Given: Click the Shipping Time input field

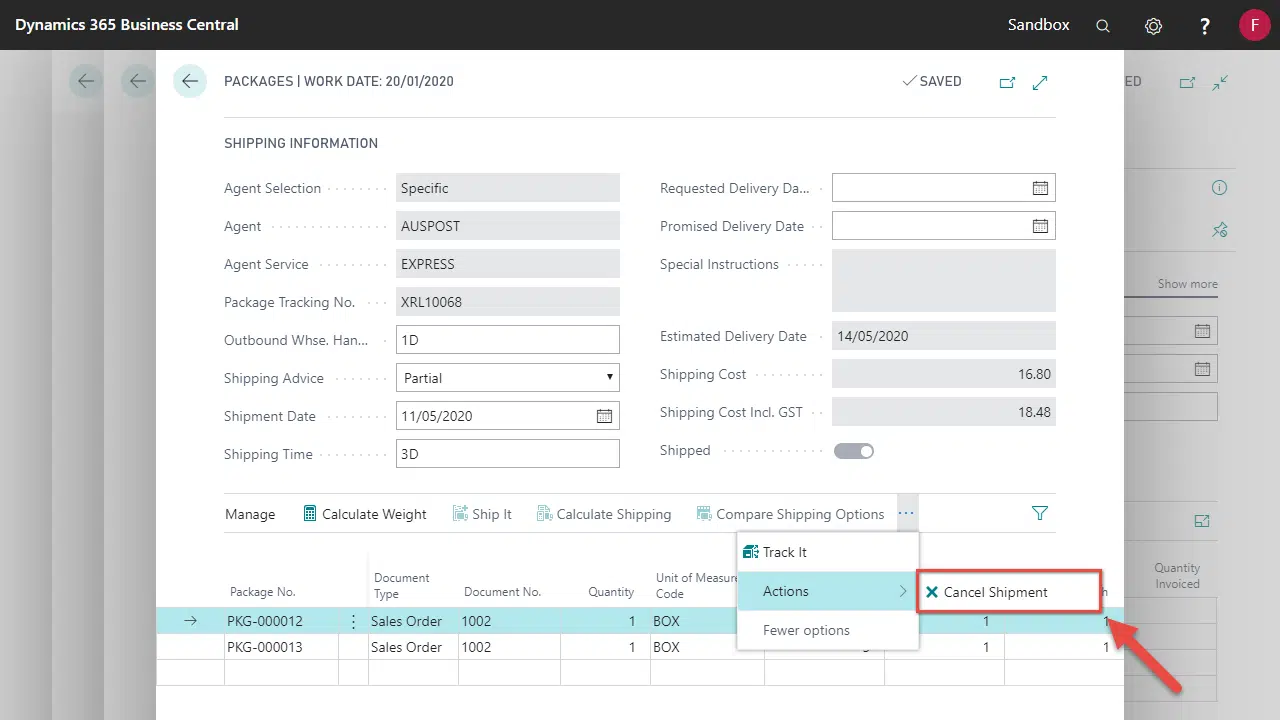Looking at the screenshot, I should (508, 454).
